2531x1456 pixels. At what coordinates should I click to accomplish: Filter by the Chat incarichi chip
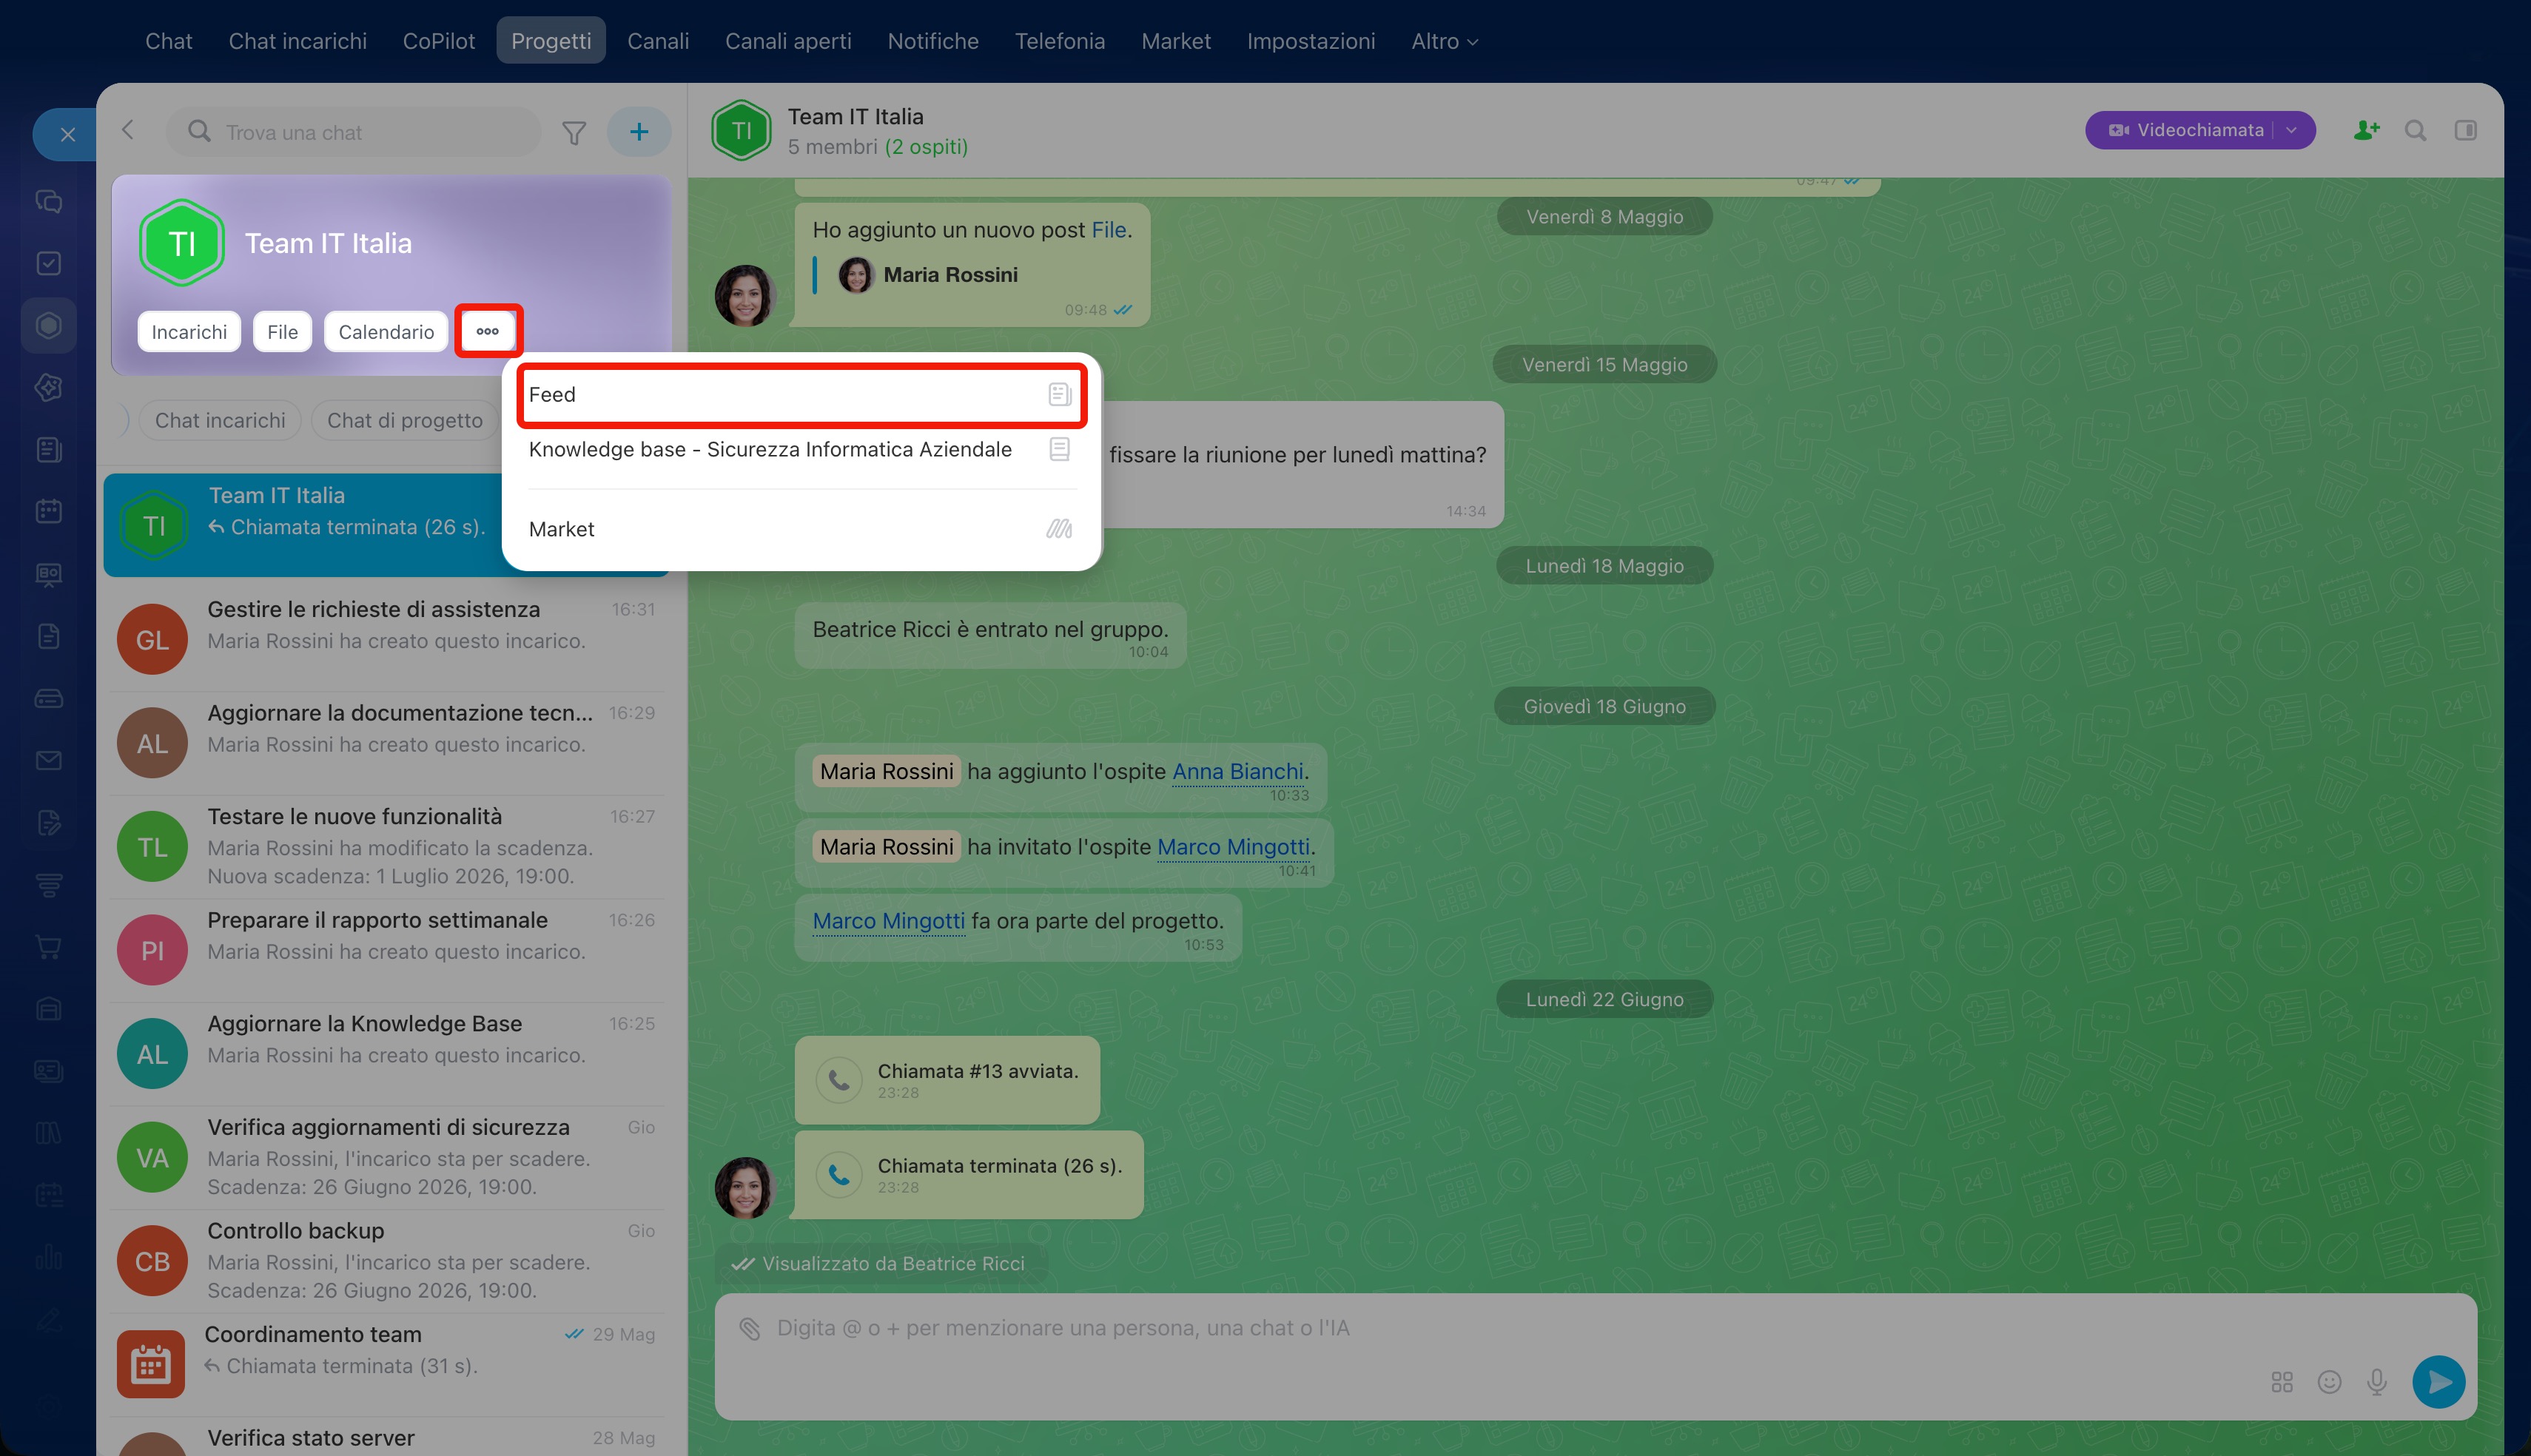coord(220,421)
